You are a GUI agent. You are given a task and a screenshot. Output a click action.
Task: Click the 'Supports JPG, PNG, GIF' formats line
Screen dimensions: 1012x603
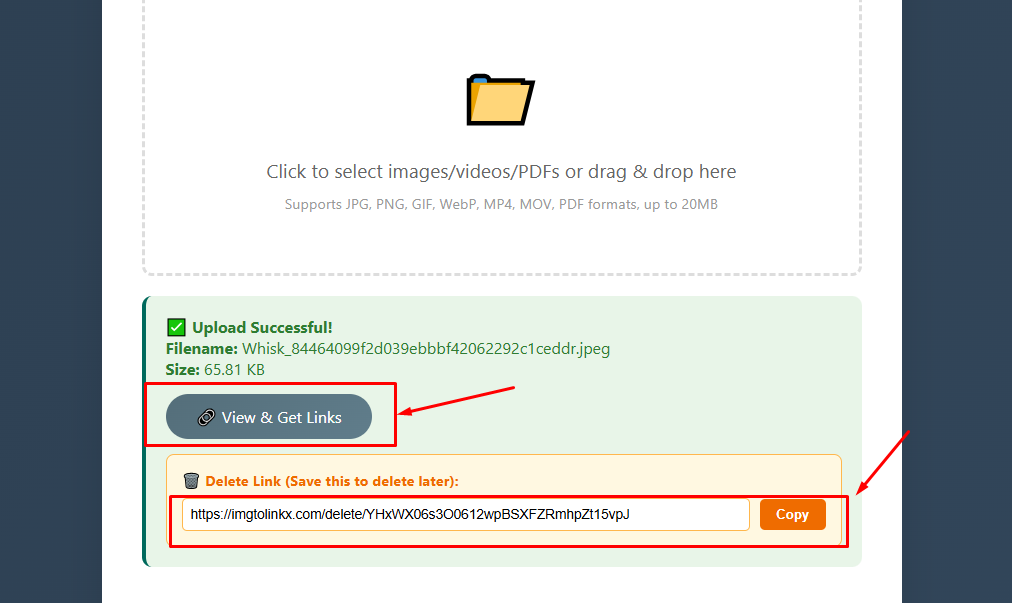click(x=501, y=205)
